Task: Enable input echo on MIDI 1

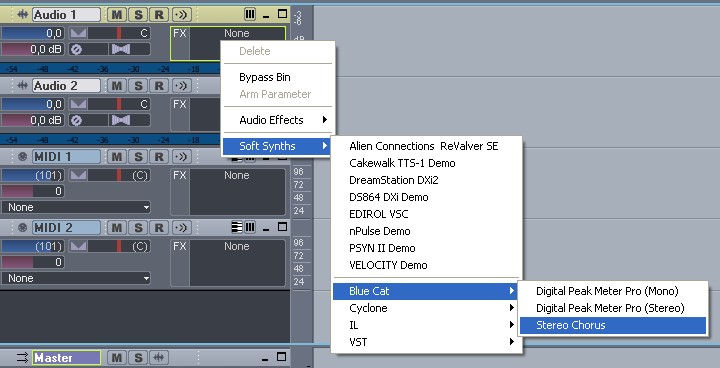Action: click(182, 157)
